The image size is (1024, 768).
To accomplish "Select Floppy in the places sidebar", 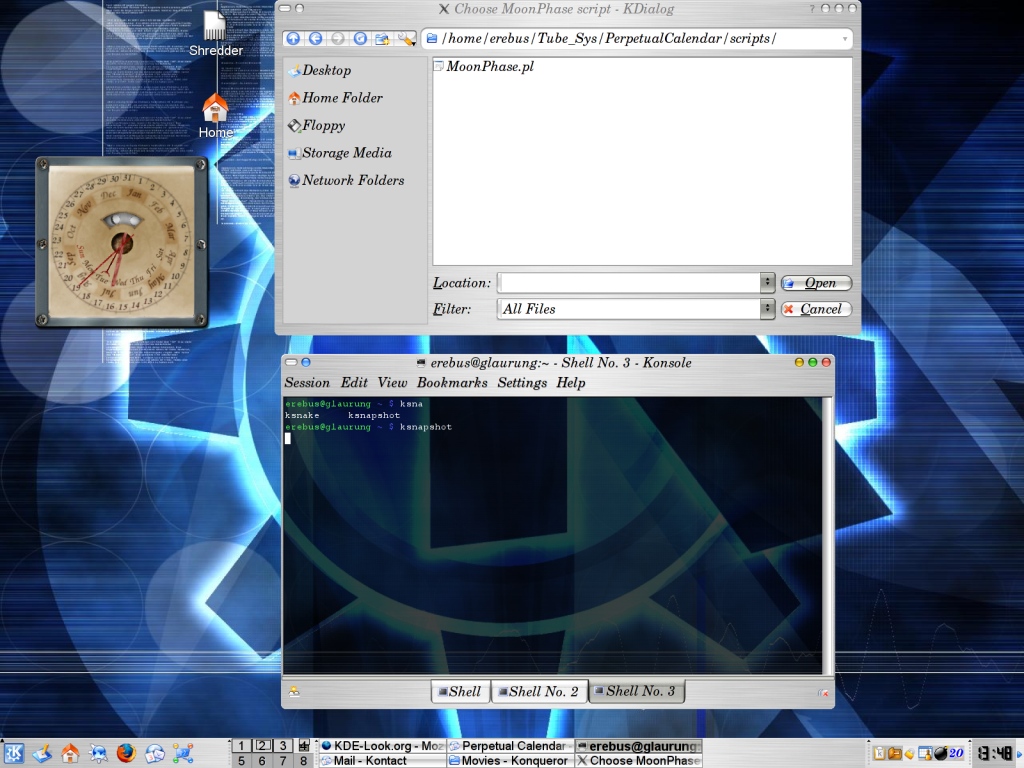I will coord(316,125).
